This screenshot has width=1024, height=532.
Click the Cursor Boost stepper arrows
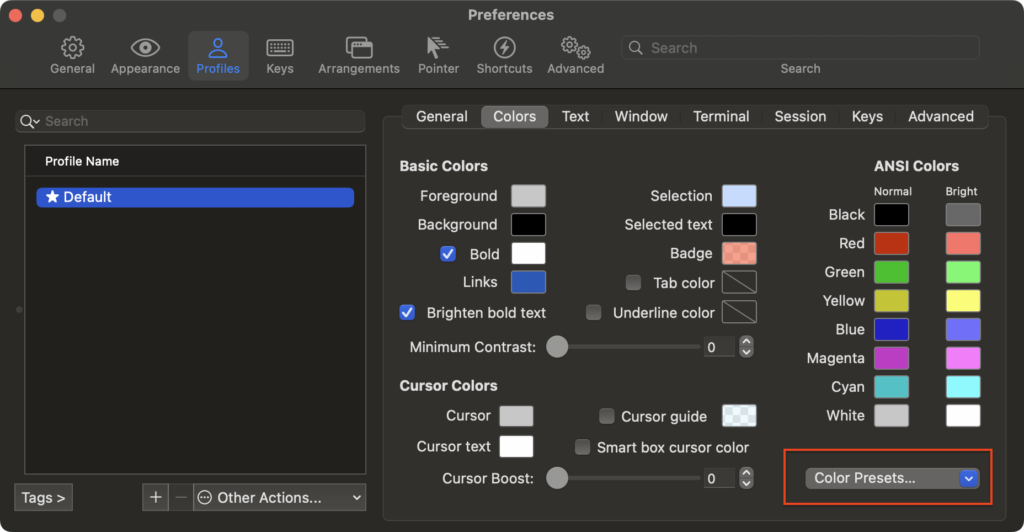coord(746,478)
